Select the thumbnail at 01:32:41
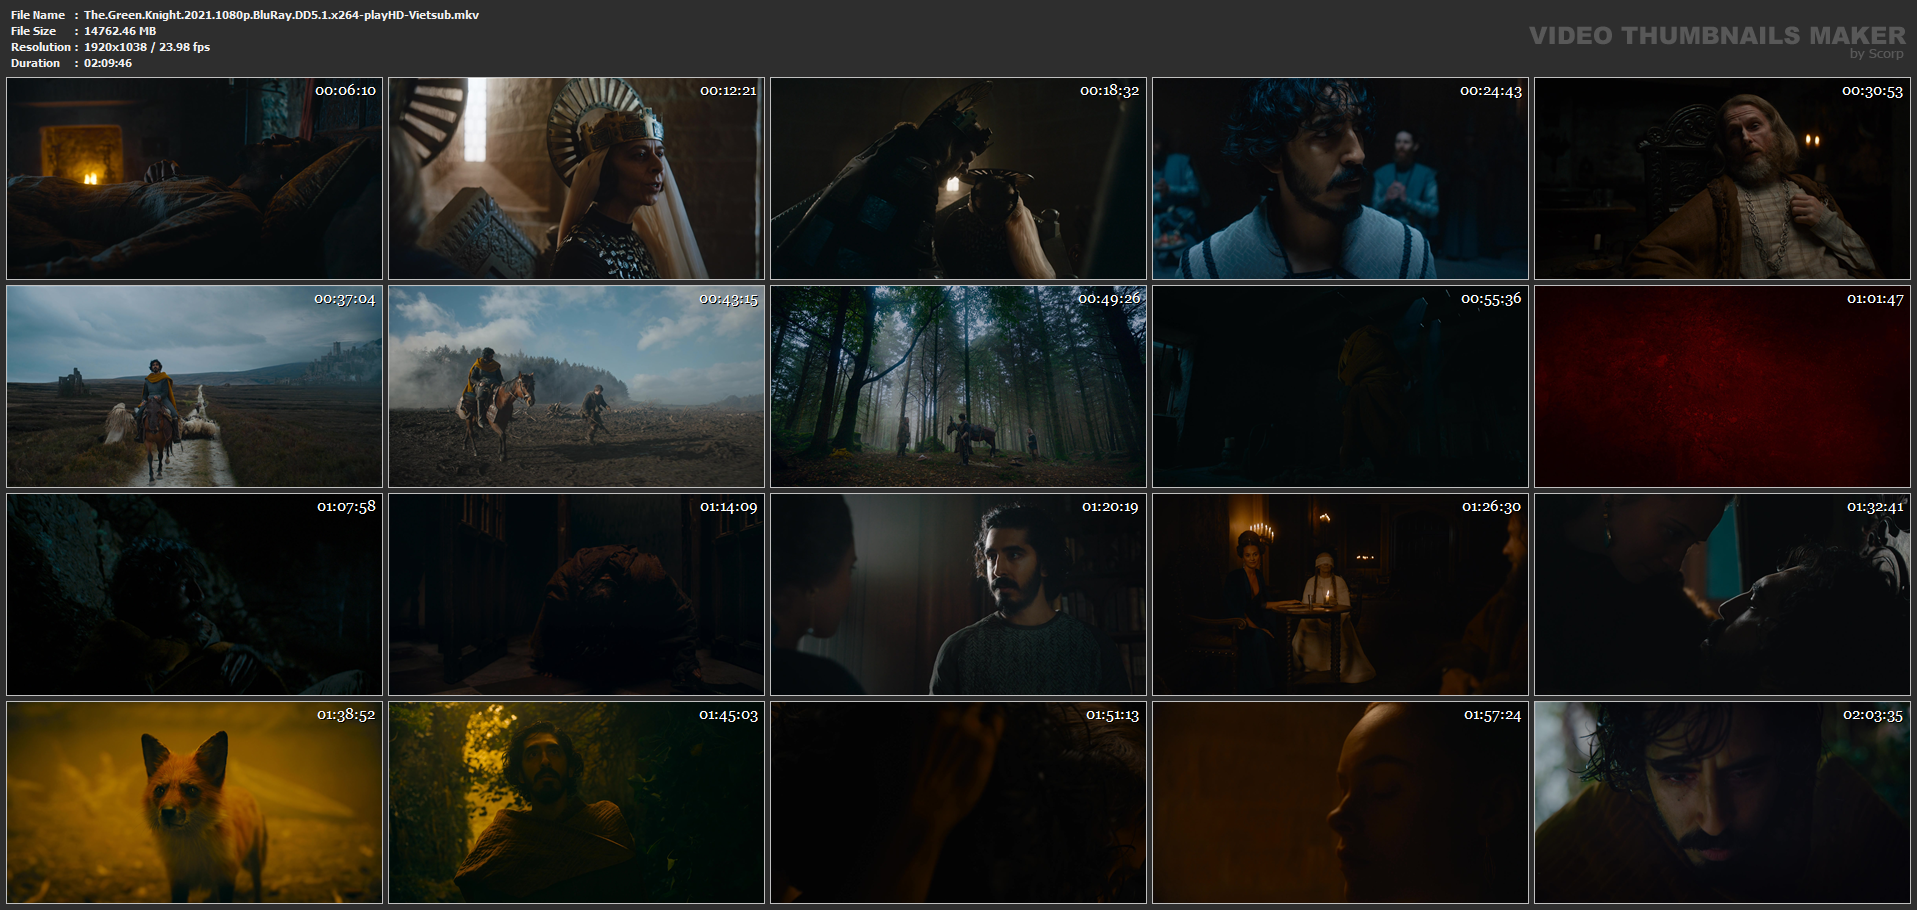The height and width of the screenshot is (910, 1917). [1723, 595]
